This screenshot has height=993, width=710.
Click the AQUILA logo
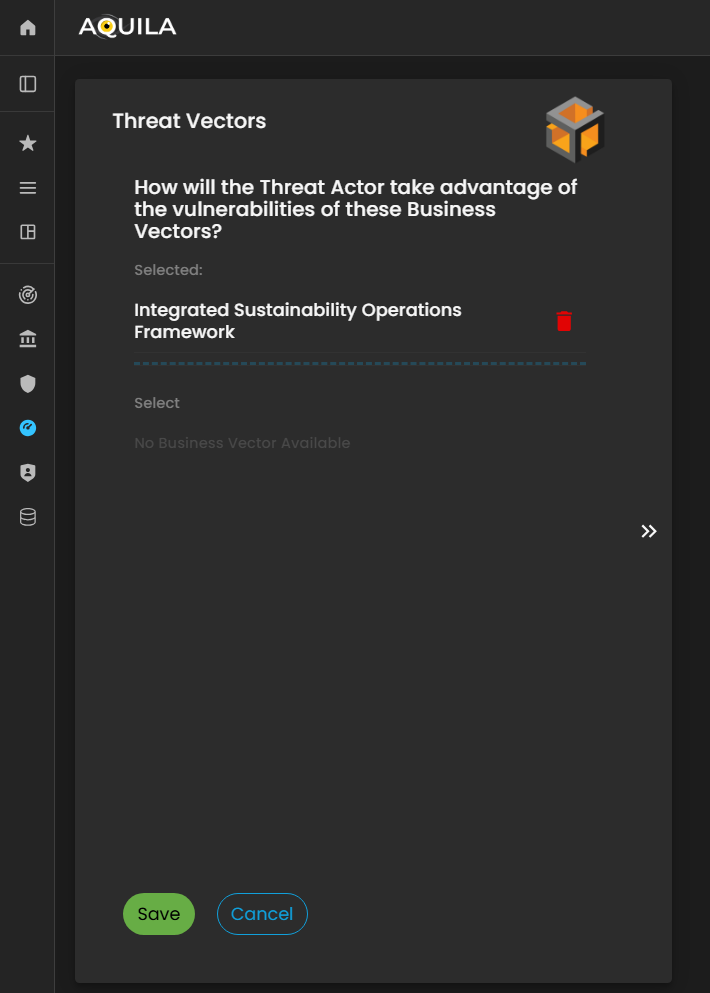127,27
